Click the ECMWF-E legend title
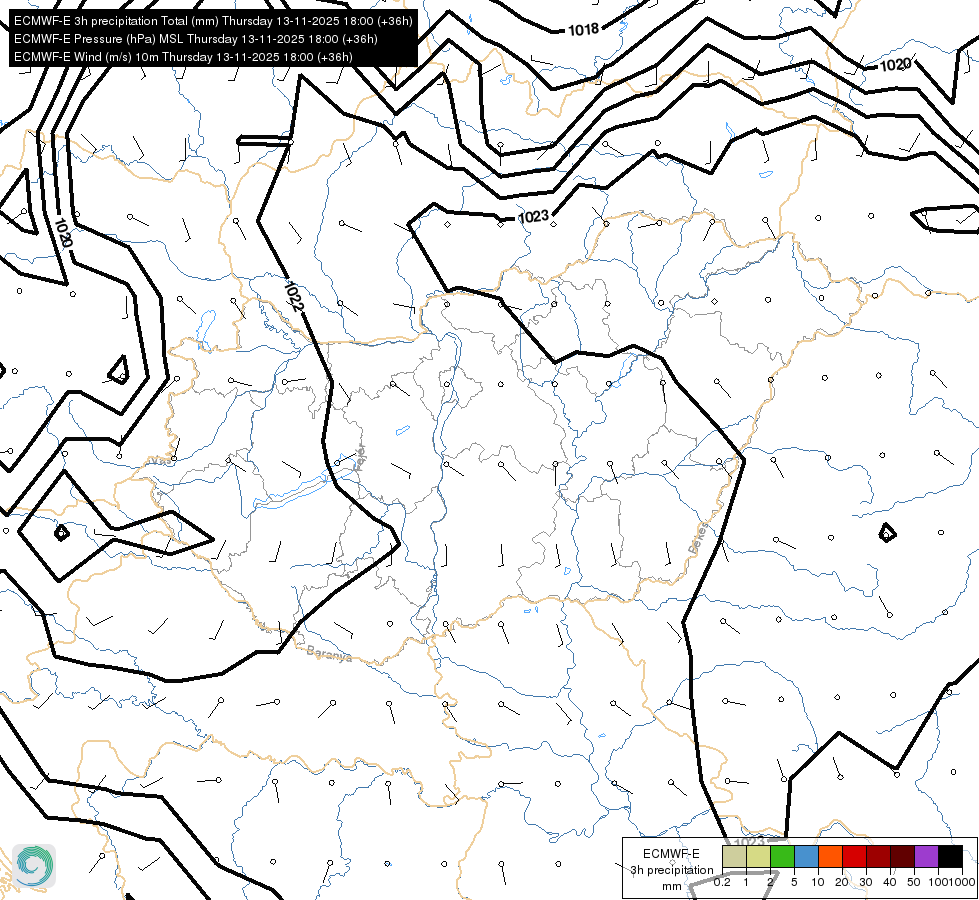This screenshot has width=979, height=900. (671, 854)
